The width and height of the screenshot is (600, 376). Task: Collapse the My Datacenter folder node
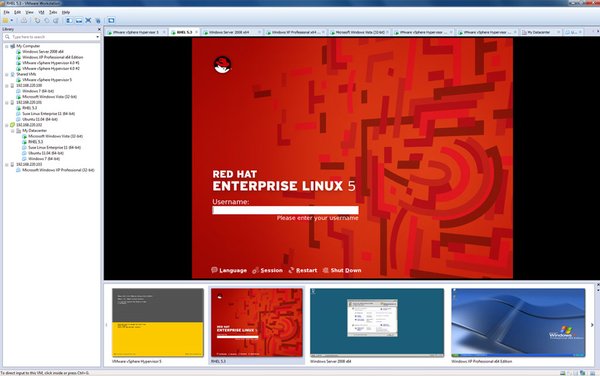pos(13,130)
